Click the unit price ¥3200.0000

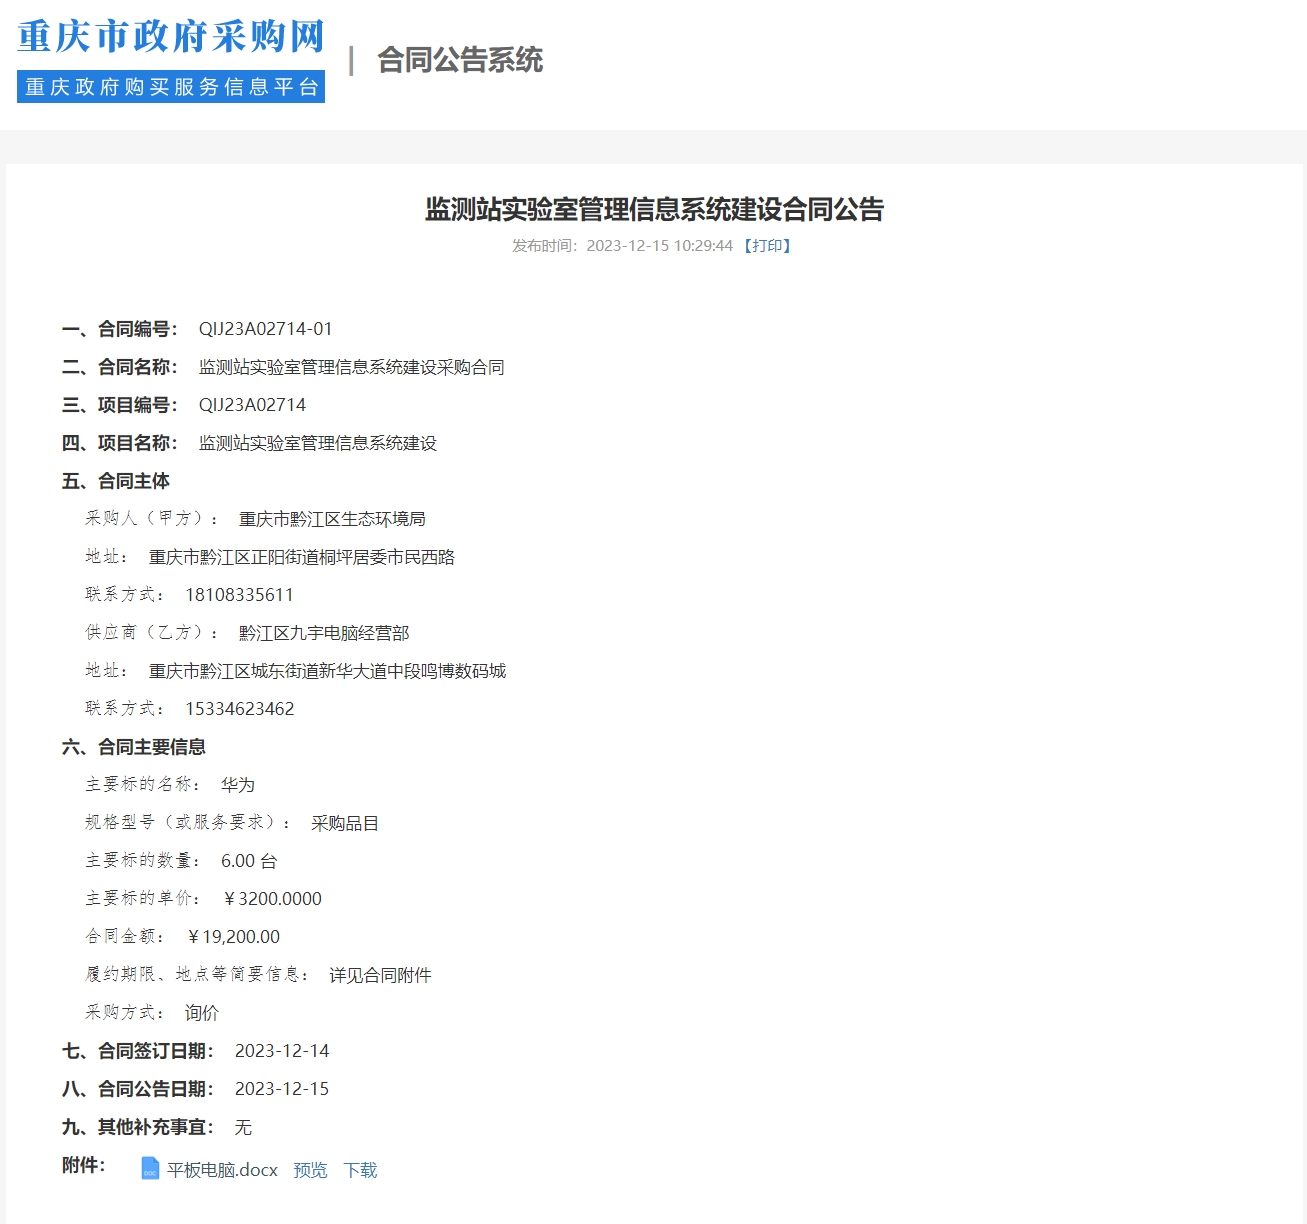click(273, 899)
